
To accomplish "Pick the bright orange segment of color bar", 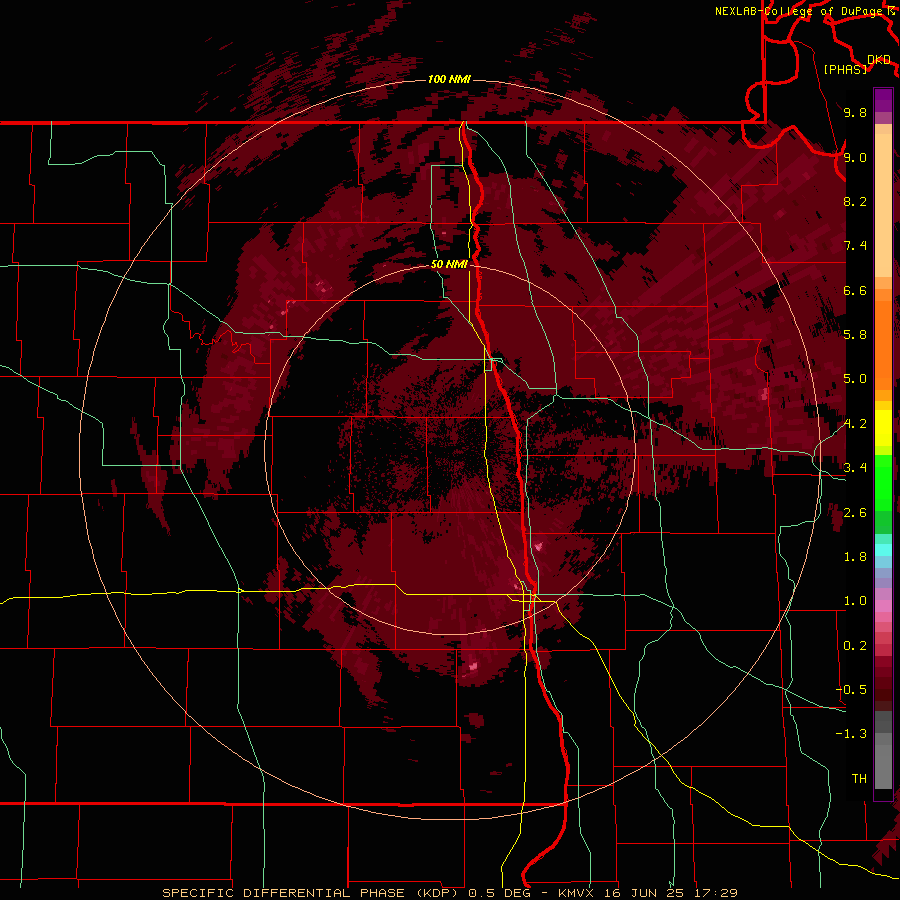I will coord(883,345).
